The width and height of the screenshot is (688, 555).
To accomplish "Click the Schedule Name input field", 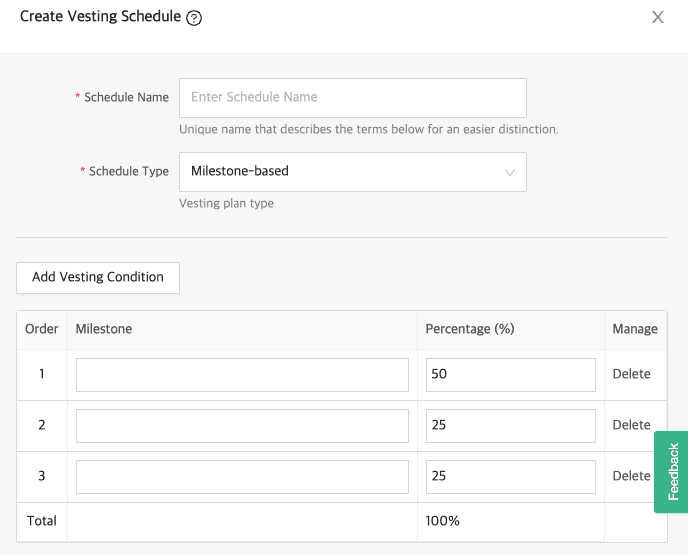I will (x=352, y=98).
